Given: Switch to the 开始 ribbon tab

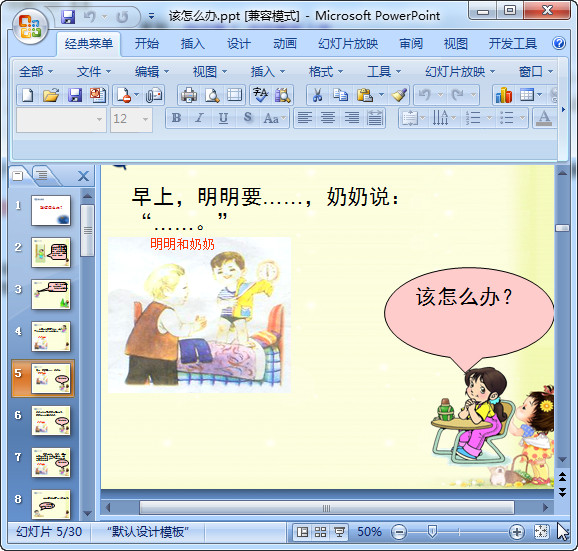Looking at the screenshot, I should click(147, 44).
